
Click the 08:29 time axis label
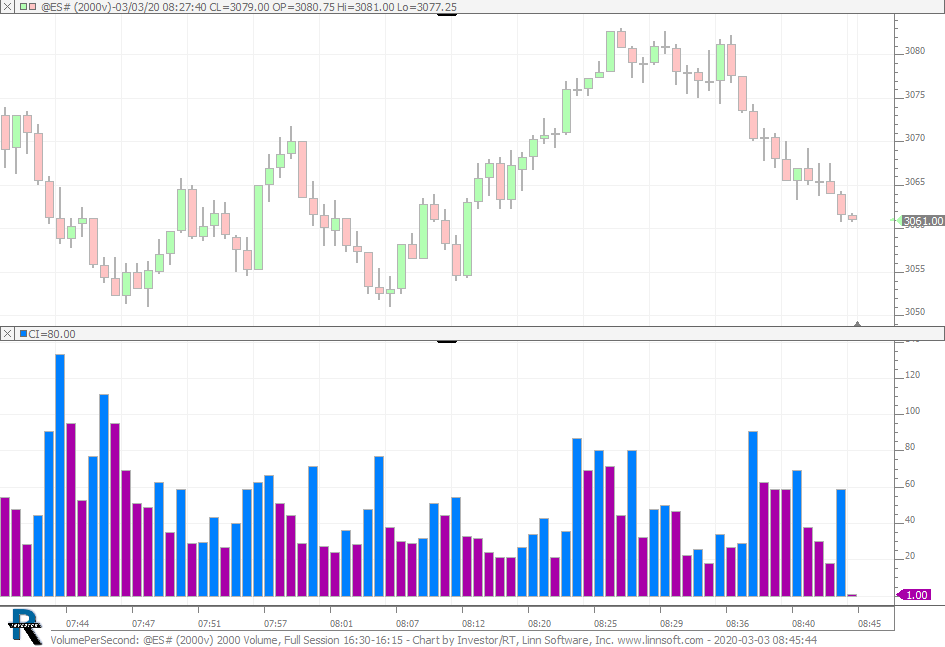(x=671, y=624)
